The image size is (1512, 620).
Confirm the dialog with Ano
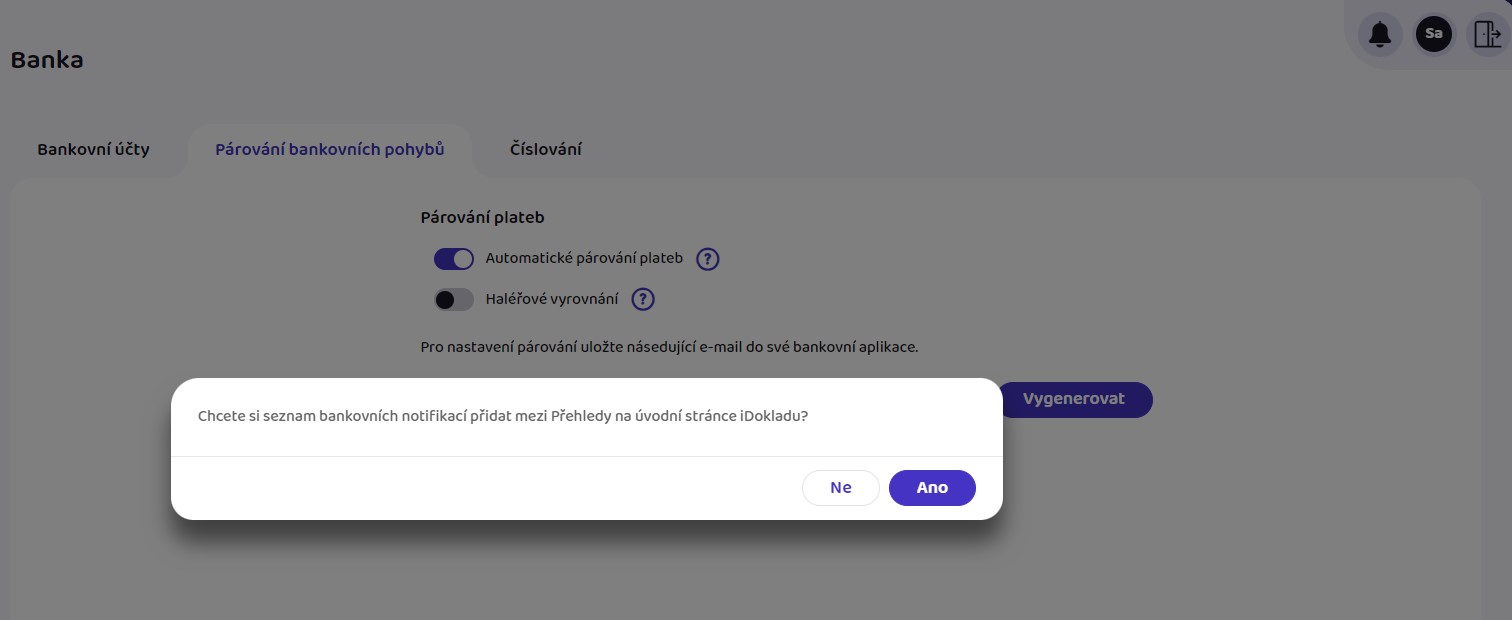click(932, 488)
